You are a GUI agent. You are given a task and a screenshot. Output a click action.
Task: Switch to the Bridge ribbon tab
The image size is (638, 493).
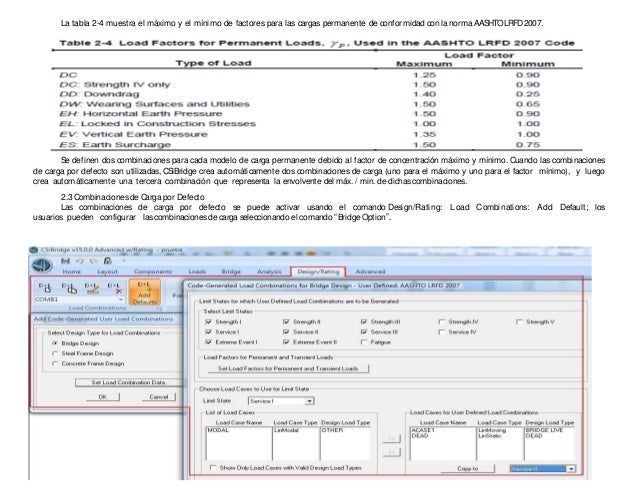pos(231,271)
